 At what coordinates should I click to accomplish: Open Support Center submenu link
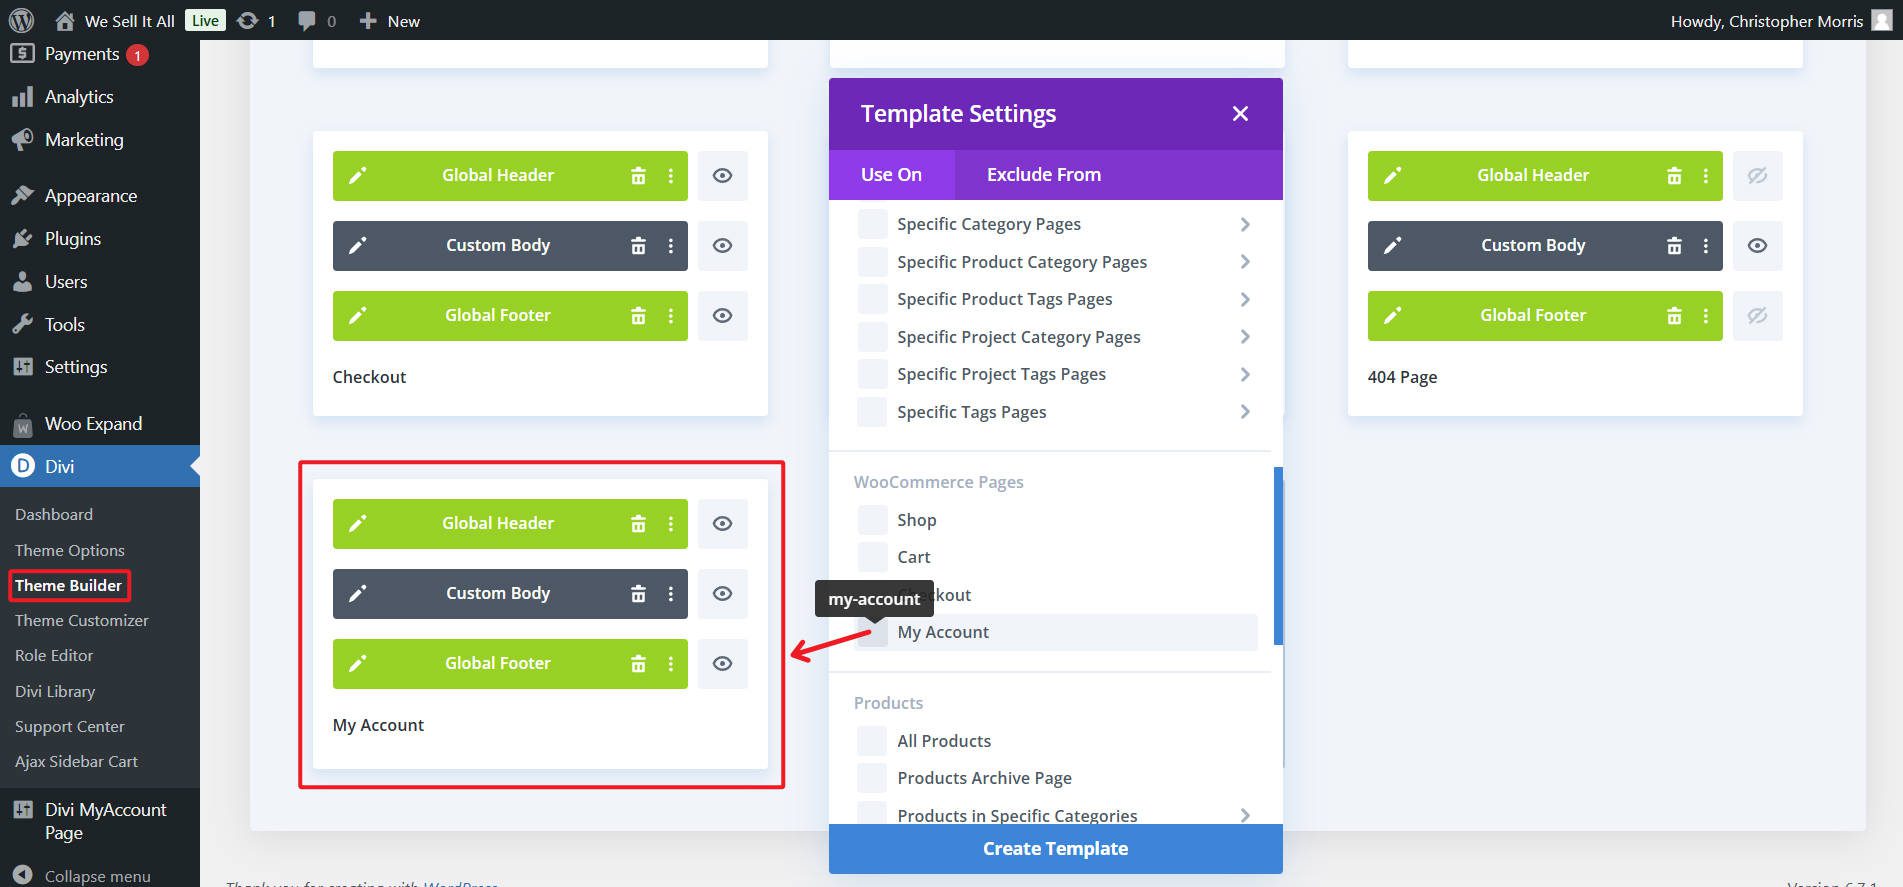(69, 727)
